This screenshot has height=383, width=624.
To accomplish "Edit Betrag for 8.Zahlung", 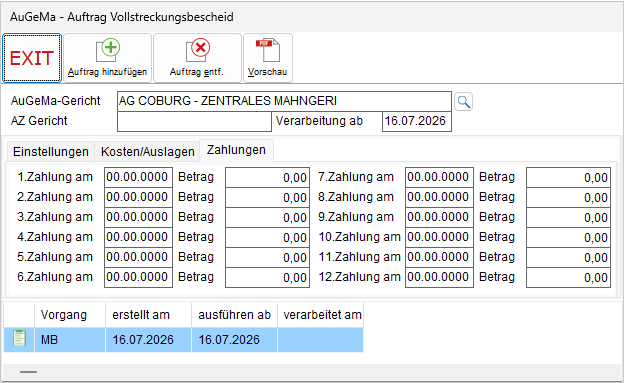I will [568, 197].
